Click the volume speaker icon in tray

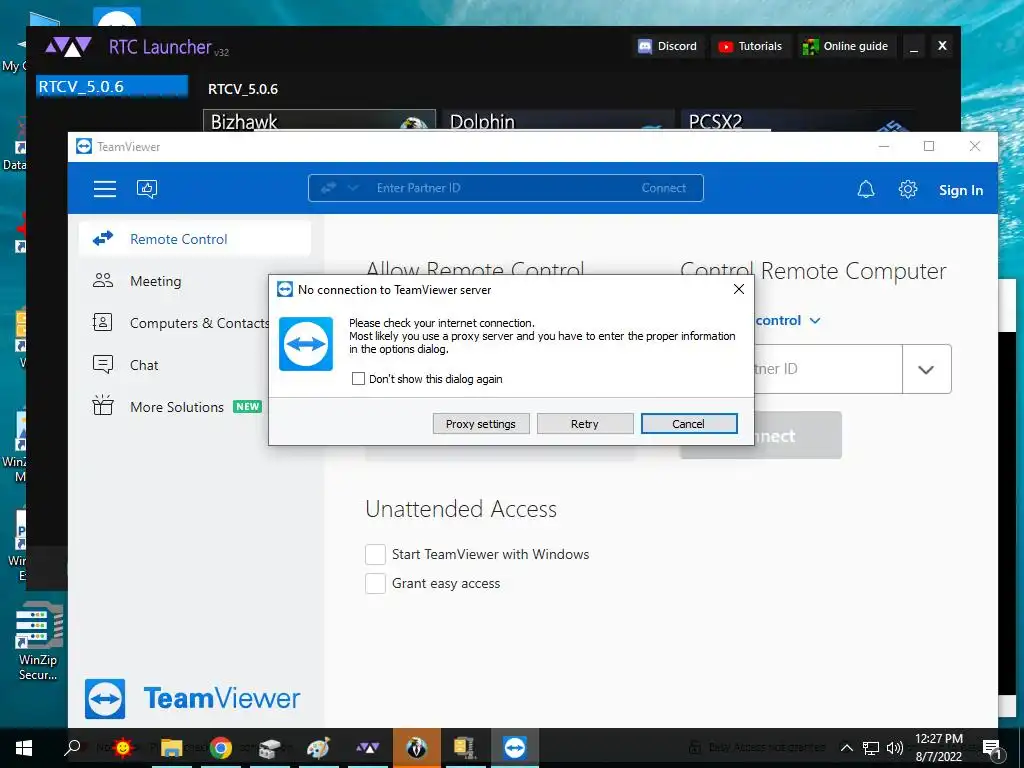(894, 748)
